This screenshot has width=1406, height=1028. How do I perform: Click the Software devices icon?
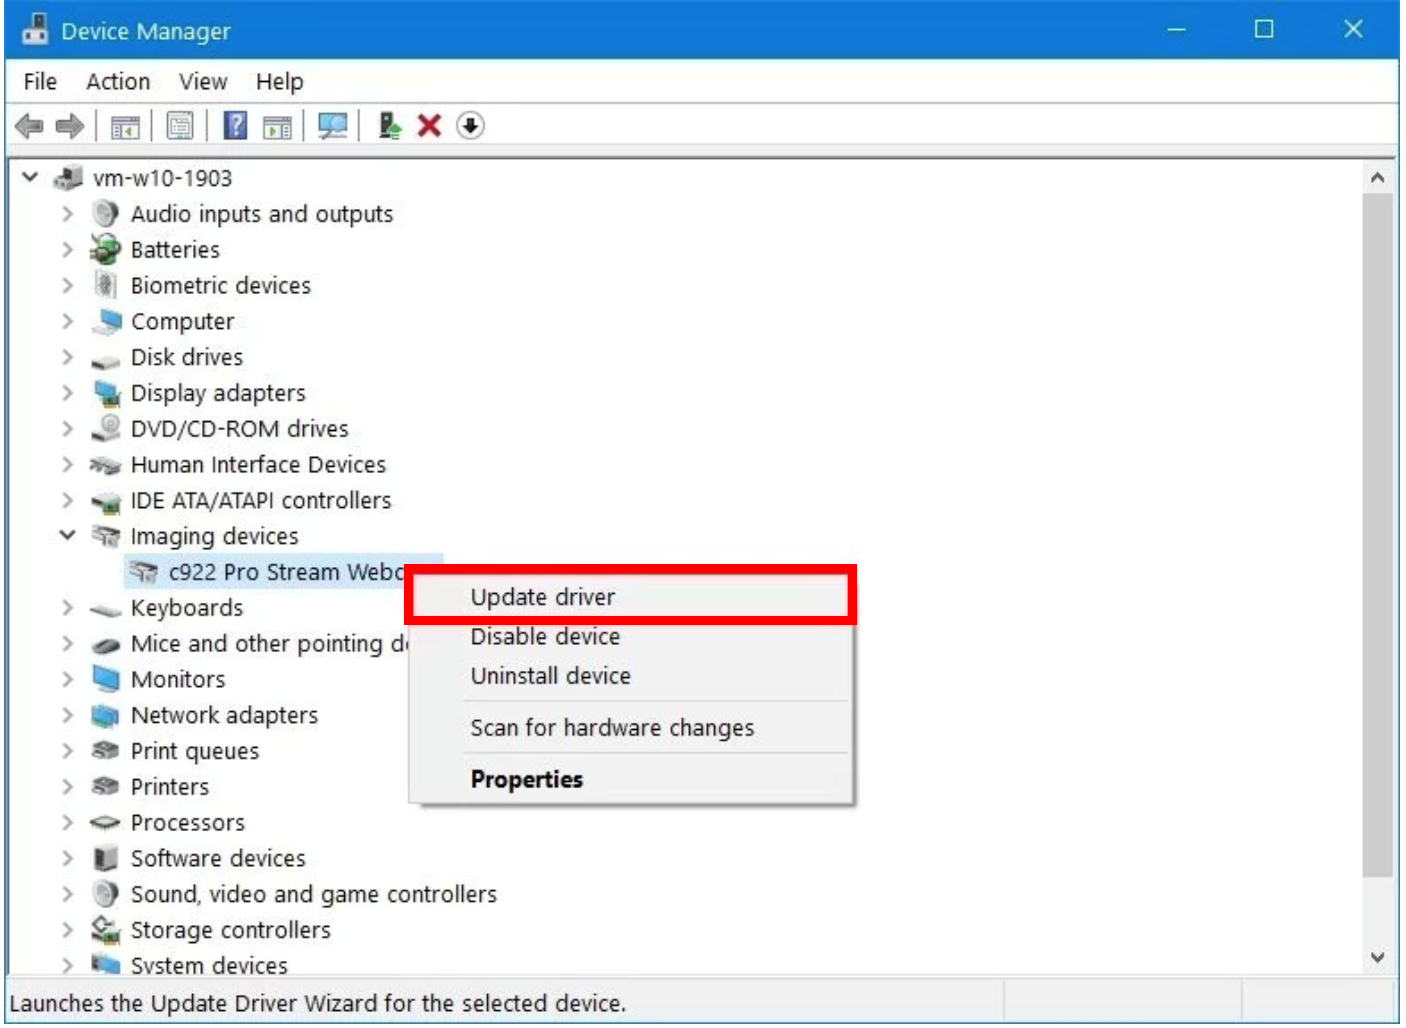(105, 858)
